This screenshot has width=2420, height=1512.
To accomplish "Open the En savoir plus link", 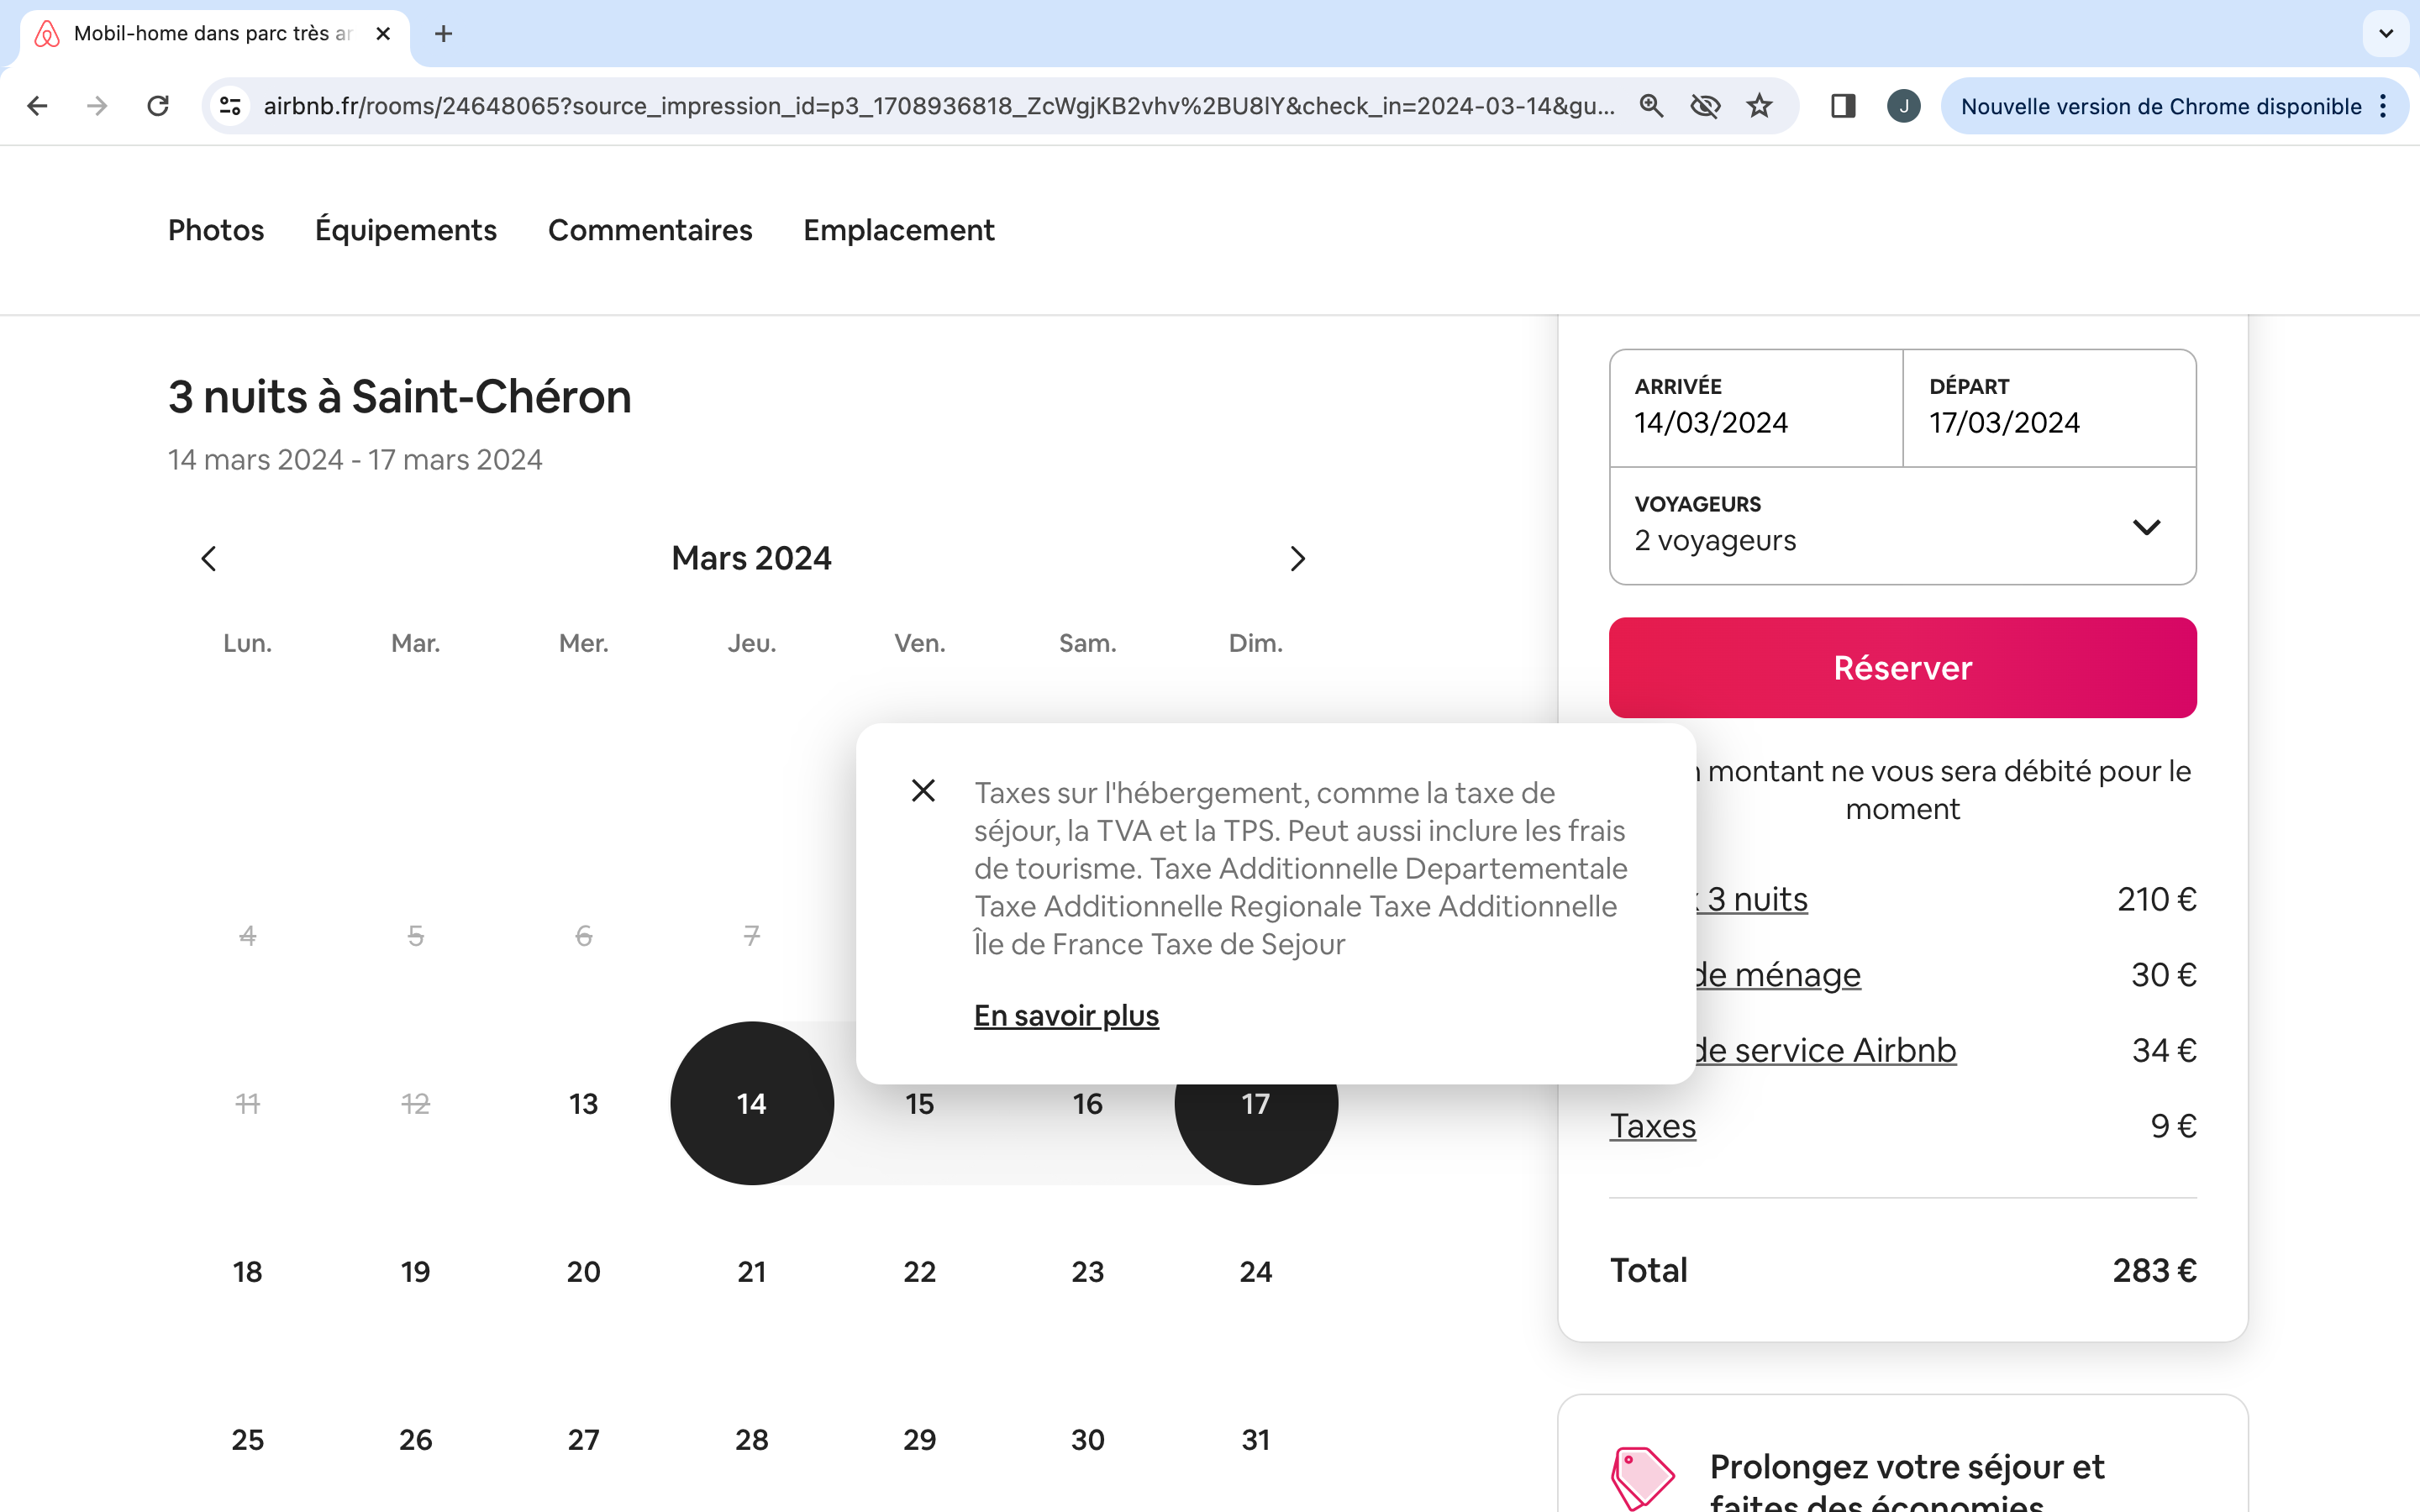I will click(x=1066, y=1015).
